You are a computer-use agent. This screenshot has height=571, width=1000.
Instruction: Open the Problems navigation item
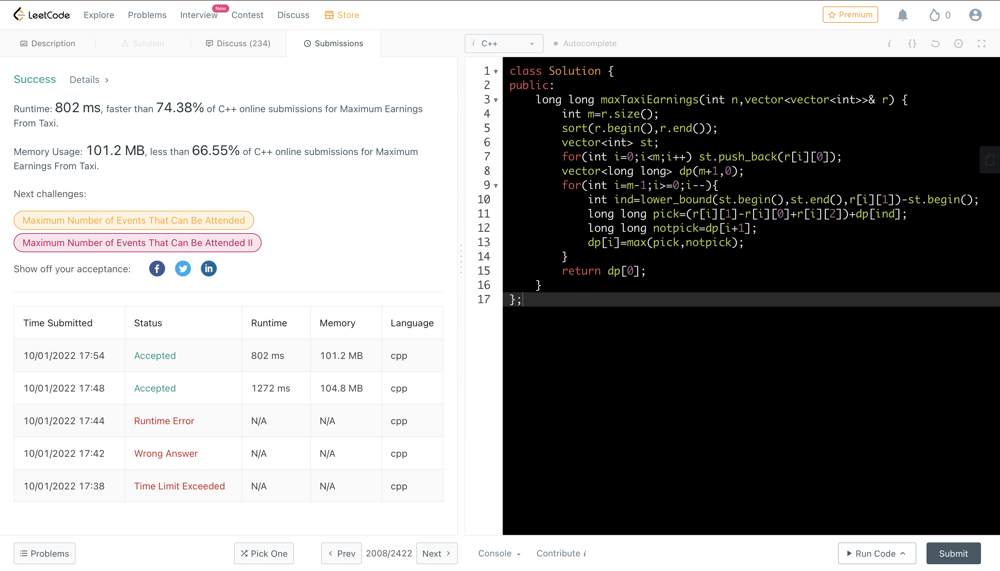(147, 15)
